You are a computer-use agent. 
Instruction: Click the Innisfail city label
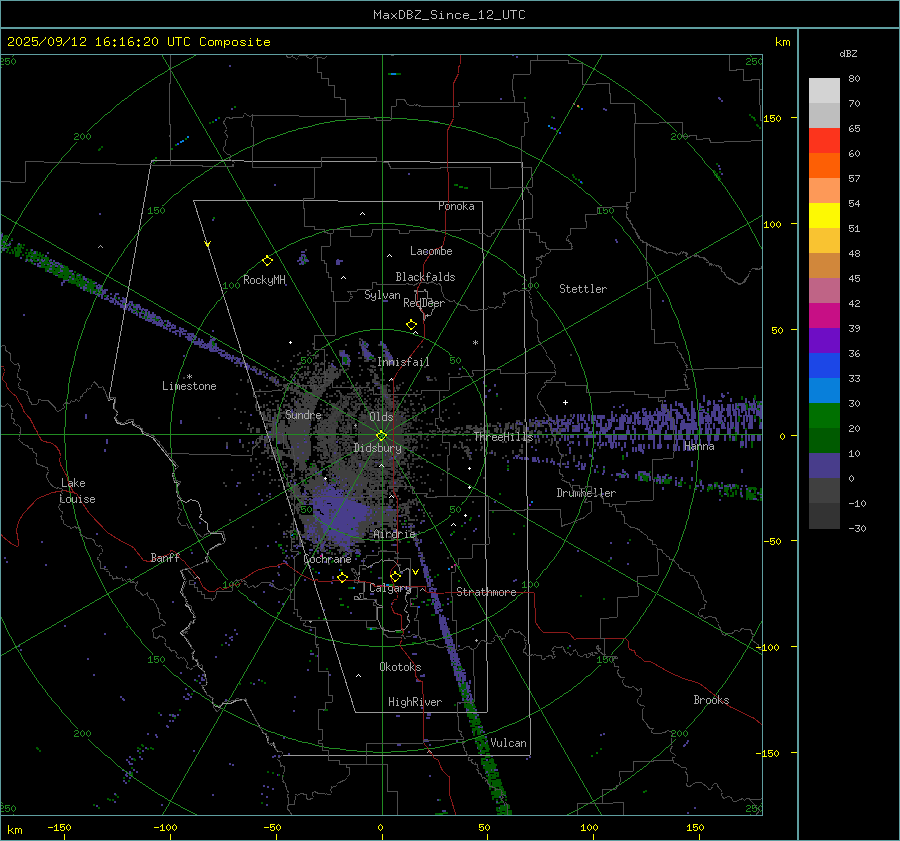[403, 362]
